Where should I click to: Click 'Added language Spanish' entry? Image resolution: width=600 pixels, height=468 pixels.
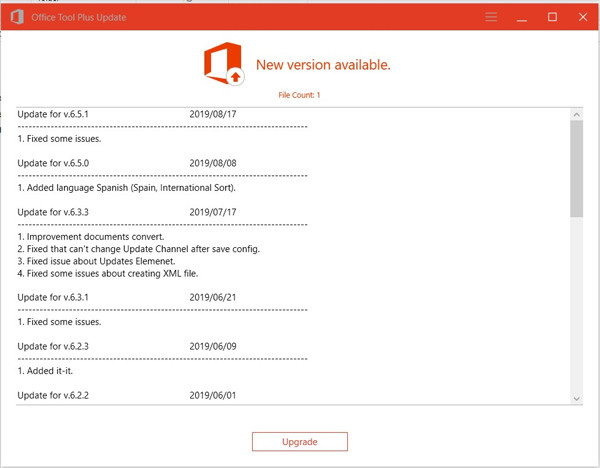click(126, 188)
